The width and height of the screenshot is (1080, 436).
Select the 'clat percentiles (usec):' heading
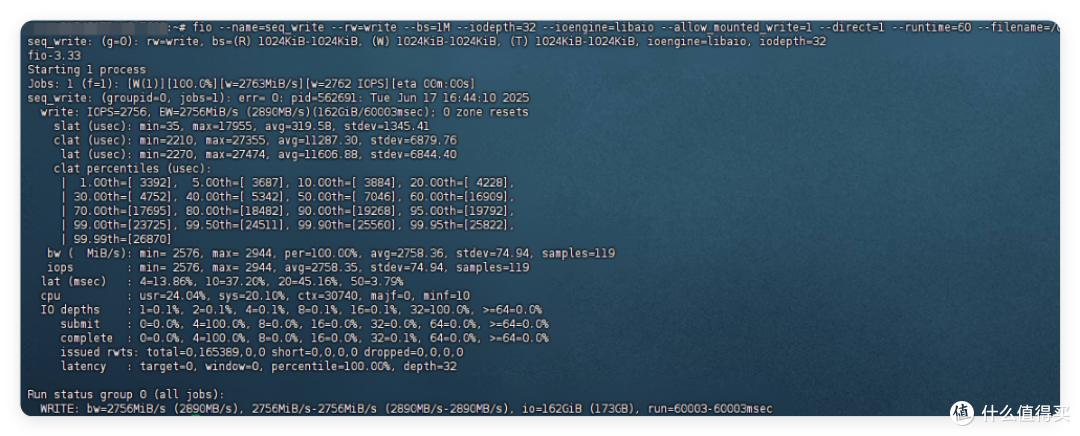point(132,168)
